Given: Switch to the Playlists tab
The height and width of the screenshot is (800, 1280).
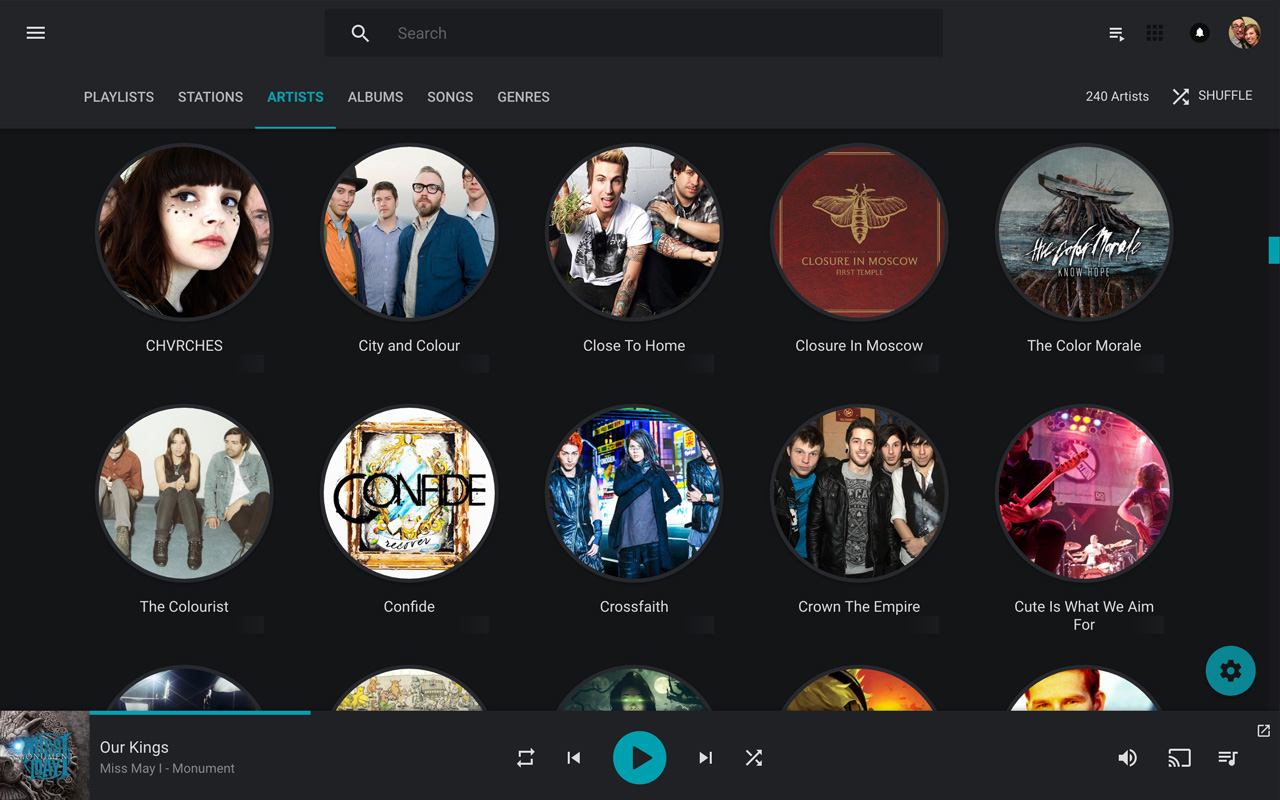Looking at the screenshot, I should [119, 97].
